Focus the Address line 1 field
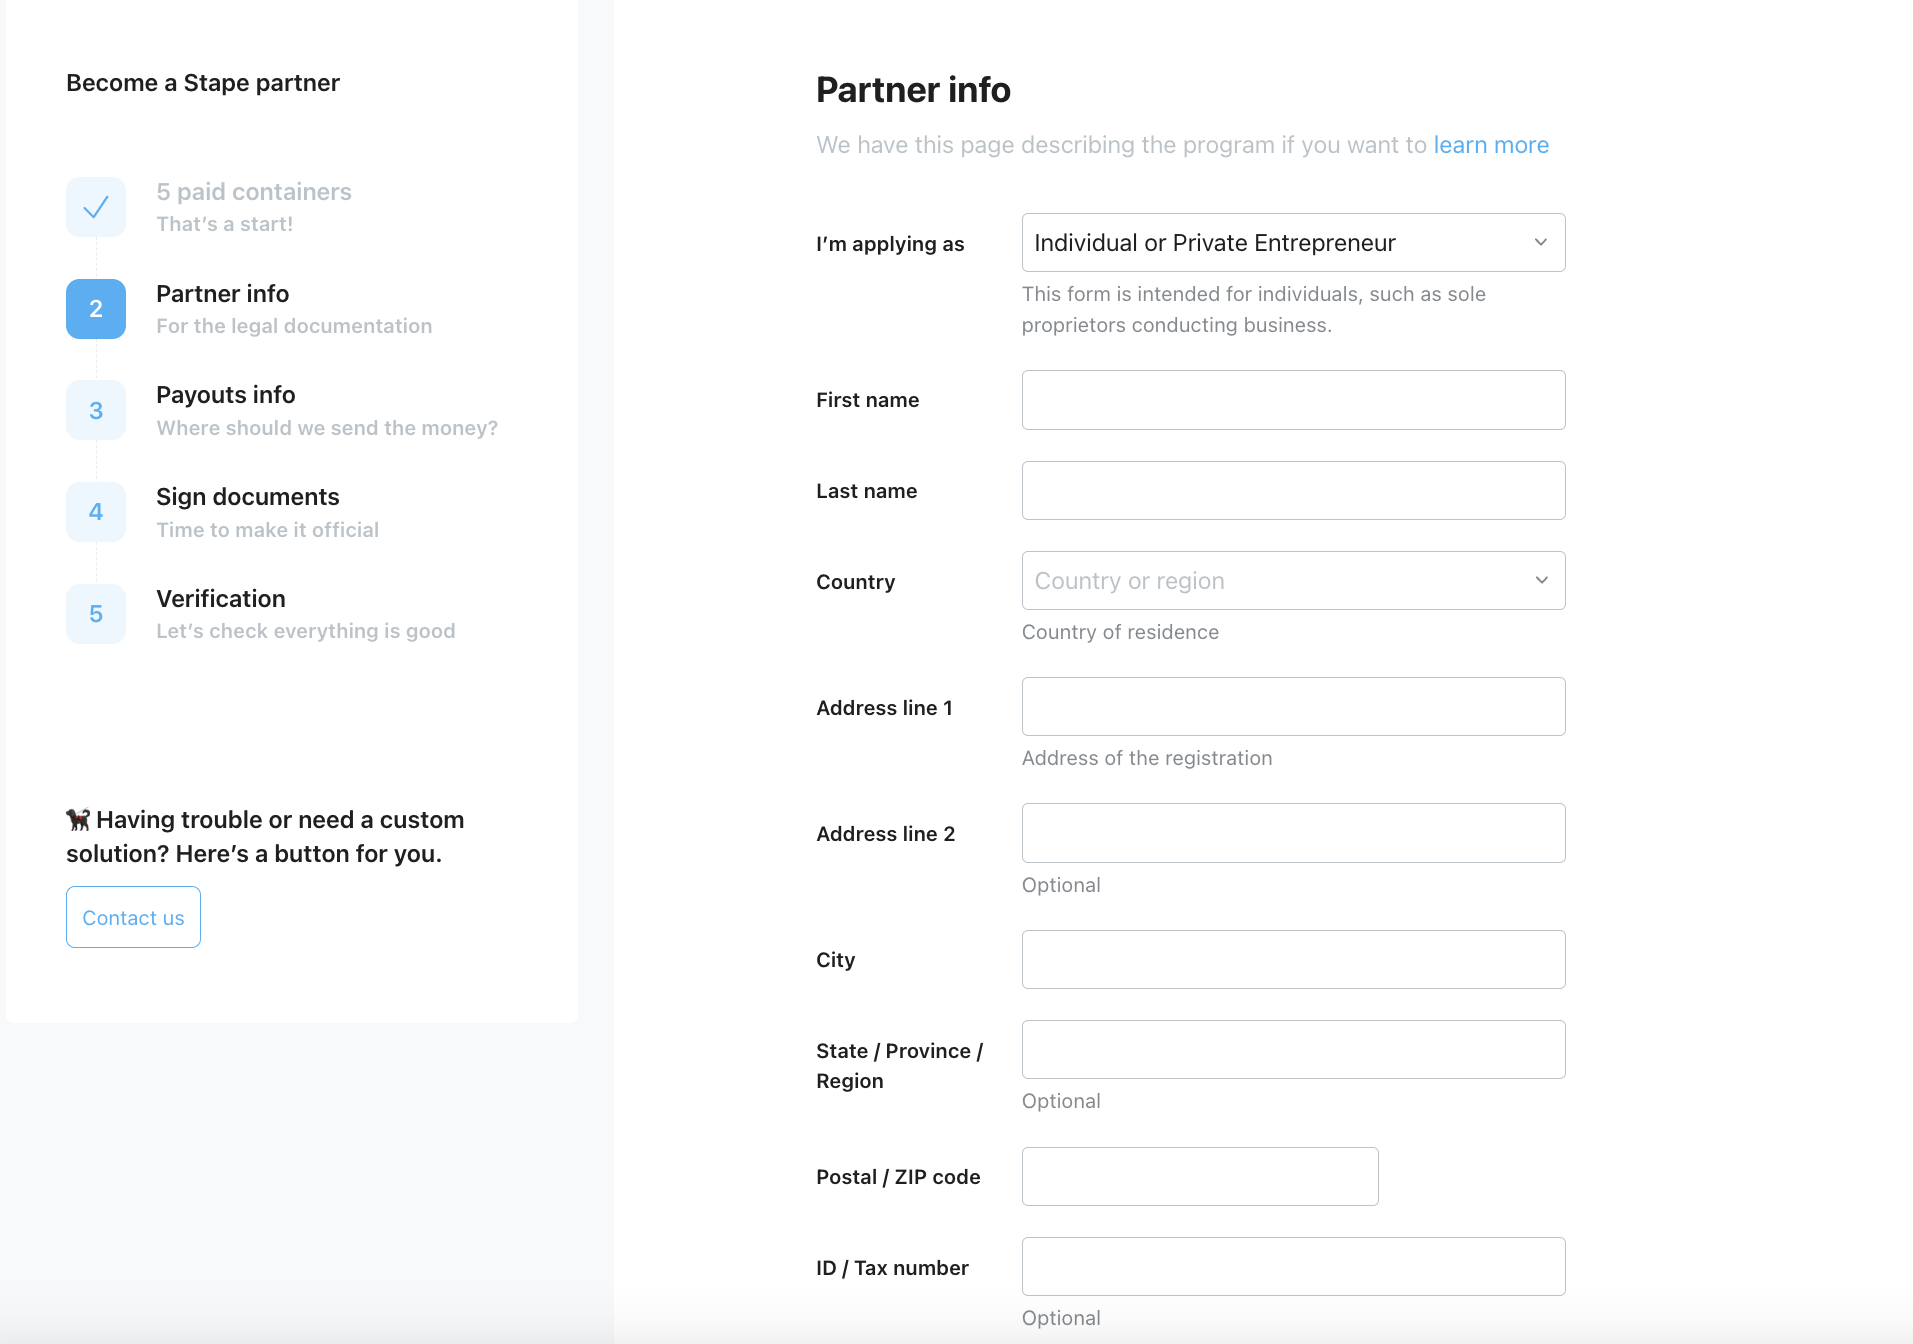The width and height of the screenshot is (1913, 1344). point(1292,706)
